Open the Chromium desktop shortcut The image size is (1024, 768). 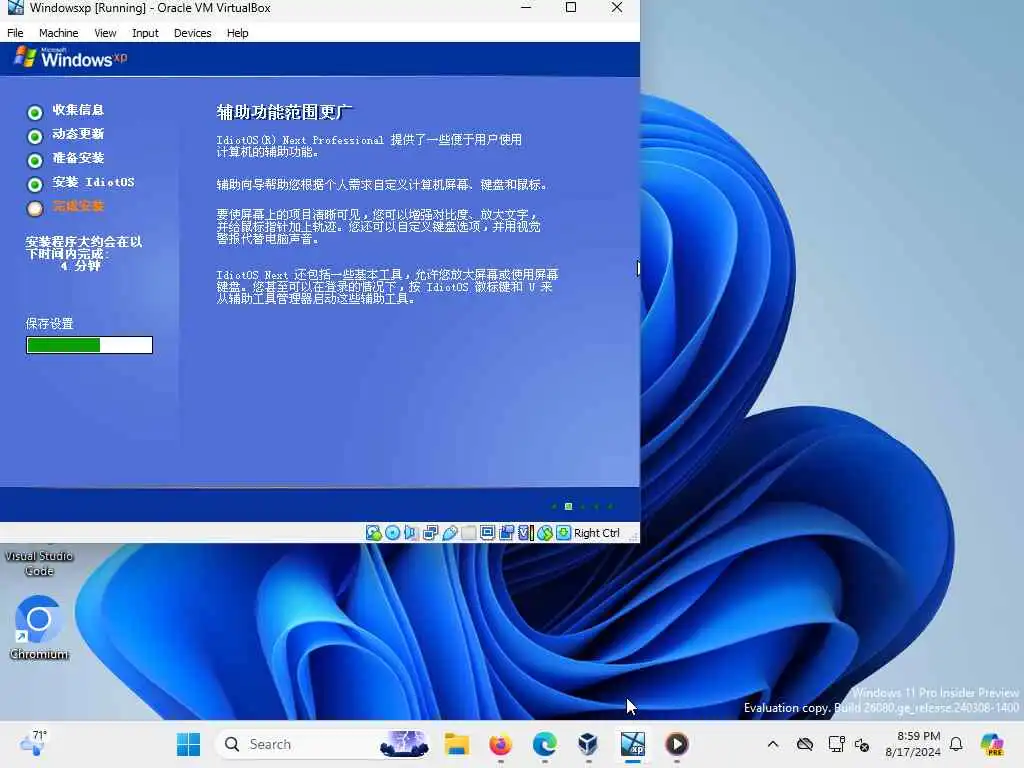coord(39,627)
